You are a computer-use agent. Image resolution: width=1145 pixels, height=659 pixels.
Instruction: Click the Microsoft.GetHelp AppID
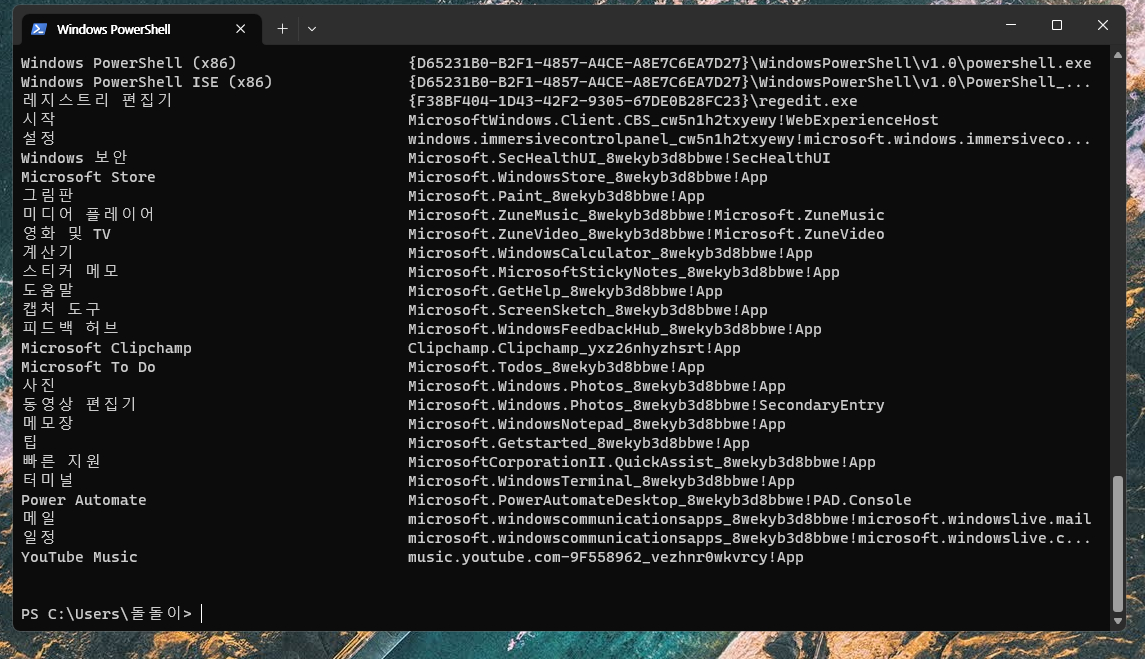(x=564, y=291)
